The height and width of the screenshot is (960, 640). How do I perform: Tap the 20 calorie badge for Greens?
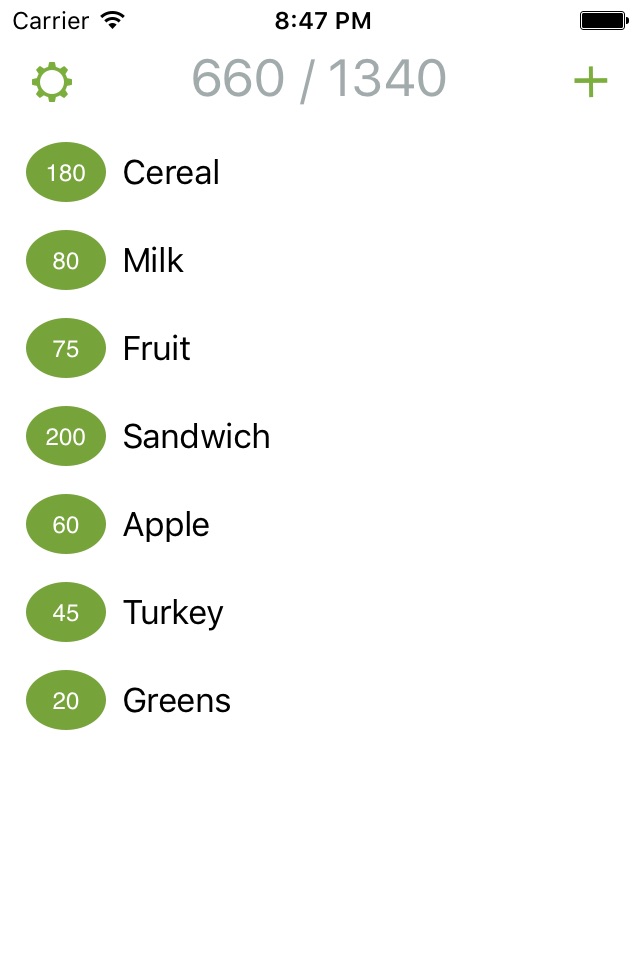66,701
